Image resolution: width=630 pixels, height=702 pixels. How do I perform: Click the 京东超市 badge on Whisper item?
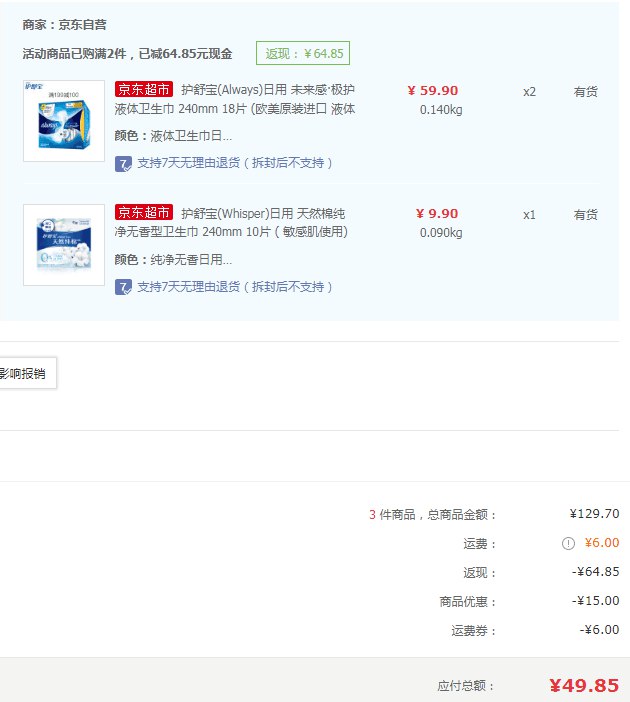pos(144,213)
